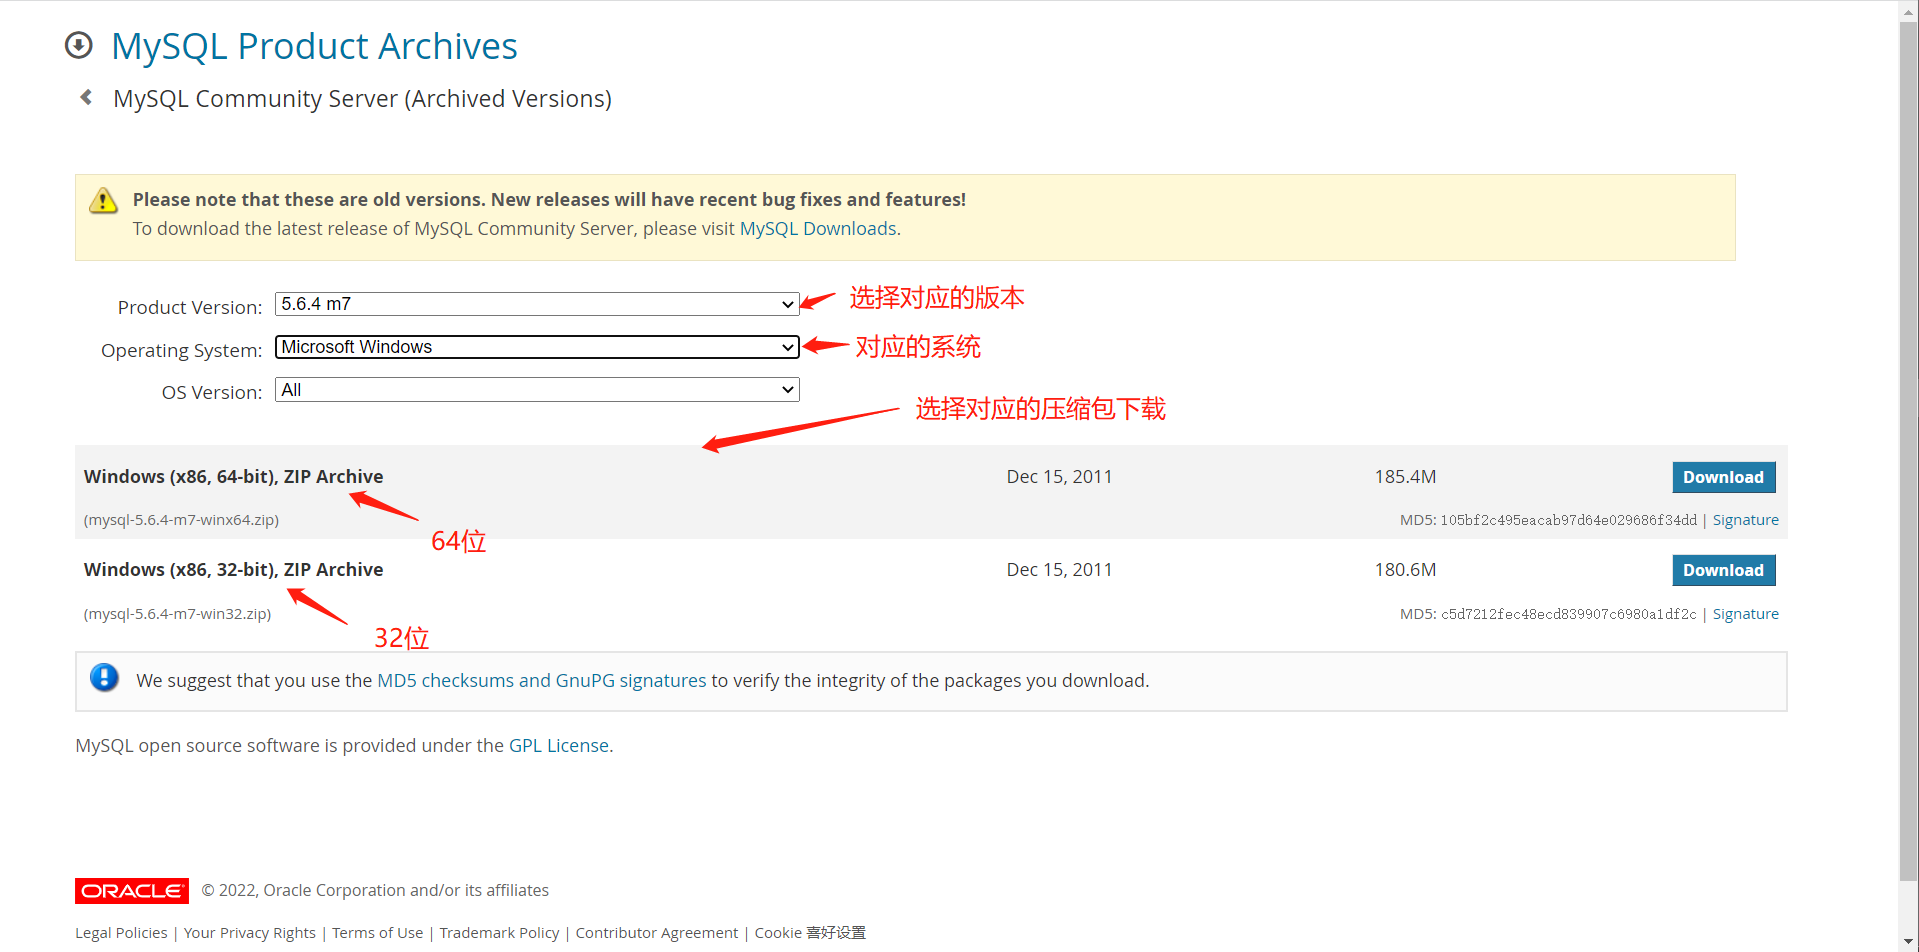Click the 185.4M file size
Screen dimensions: 1919x952
1405,477
